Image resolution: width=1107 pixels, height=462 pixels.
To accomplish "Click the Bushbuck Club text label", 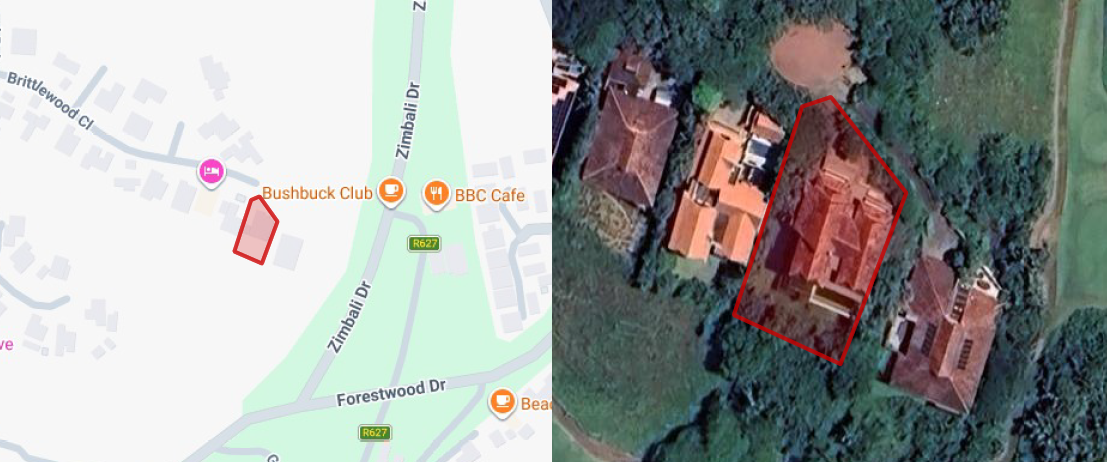I will point(317,193).
